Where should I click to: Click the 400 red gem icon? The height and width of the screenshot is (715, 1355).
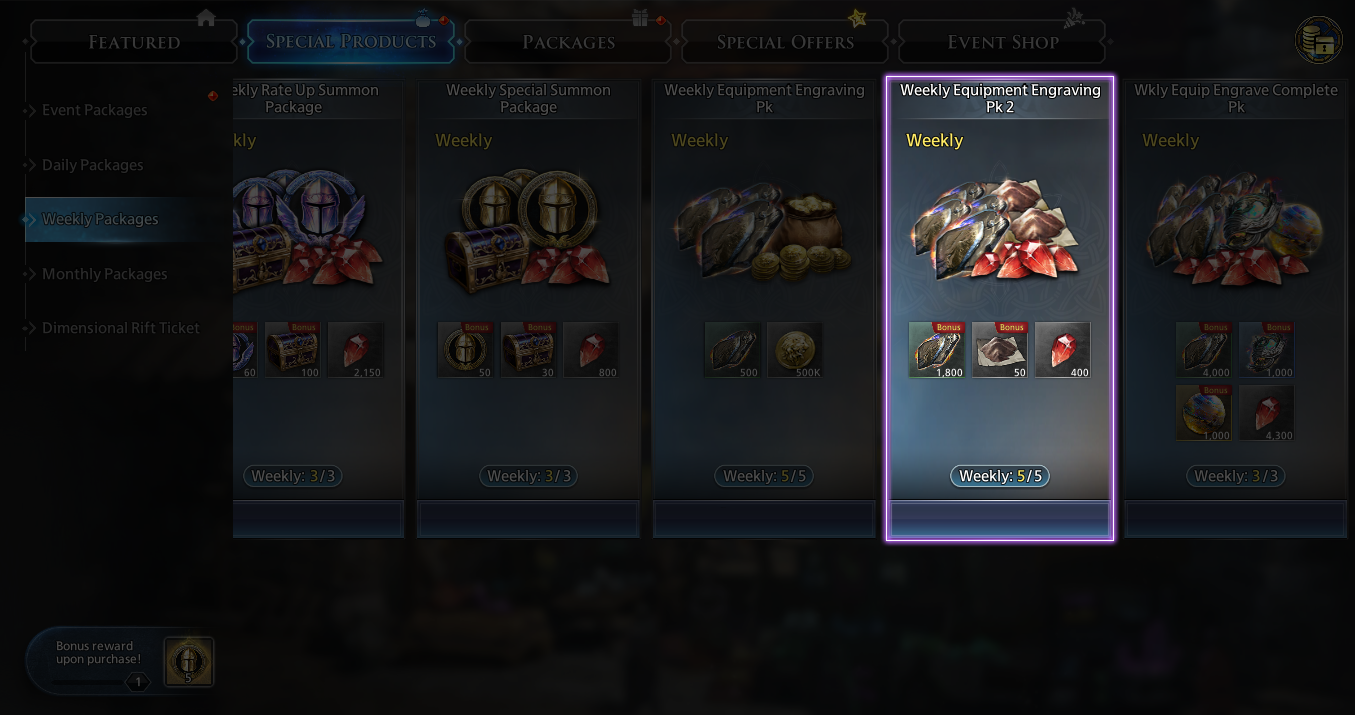[1063, 350]
